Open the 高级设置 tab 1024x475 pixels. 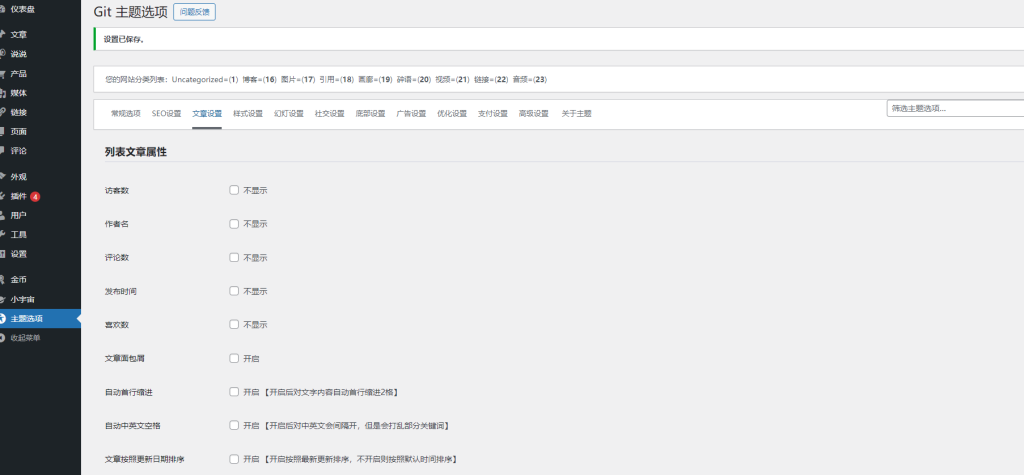pyautogui.click(x=534, y=114)
